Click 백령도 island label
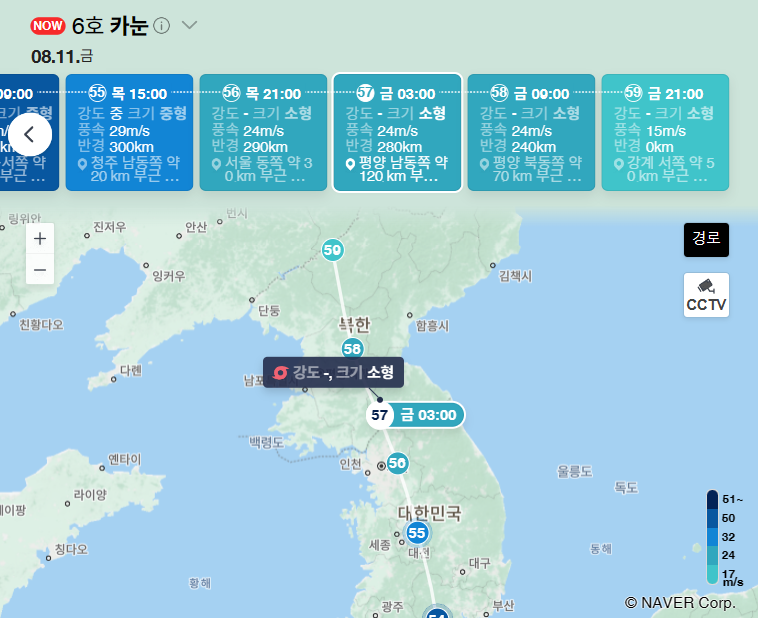 (266, 442)
